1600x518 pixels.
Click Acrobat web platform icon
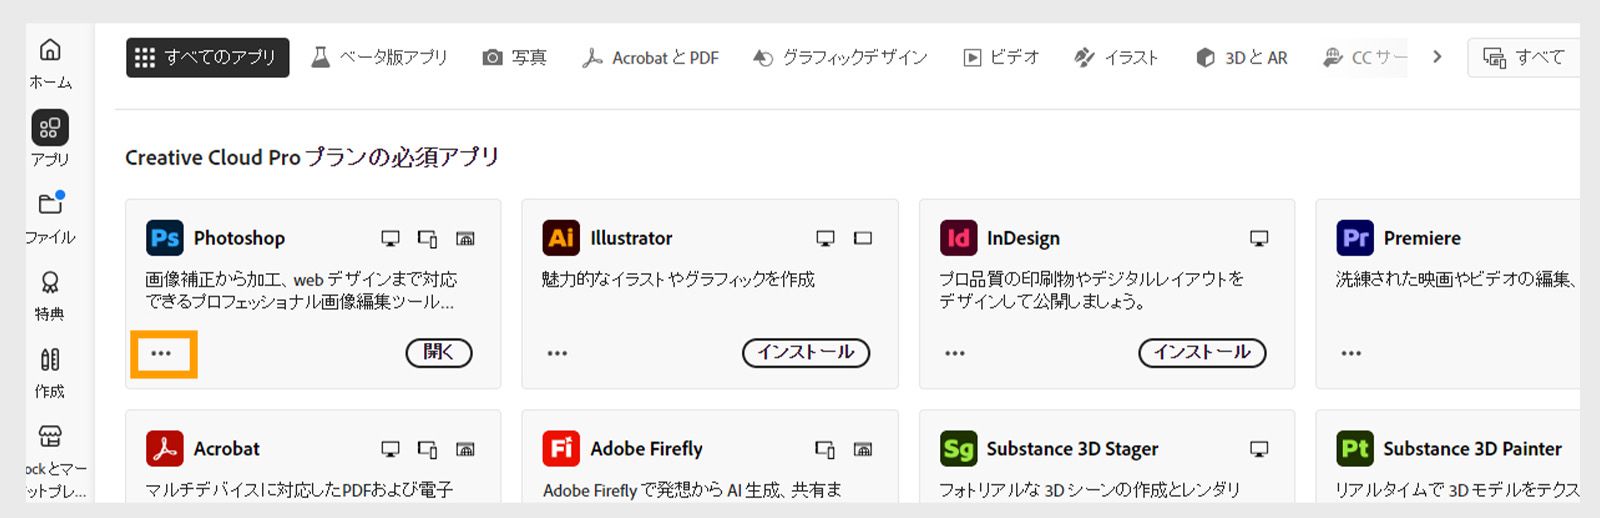pyautogui.click(x=465, y=449)
